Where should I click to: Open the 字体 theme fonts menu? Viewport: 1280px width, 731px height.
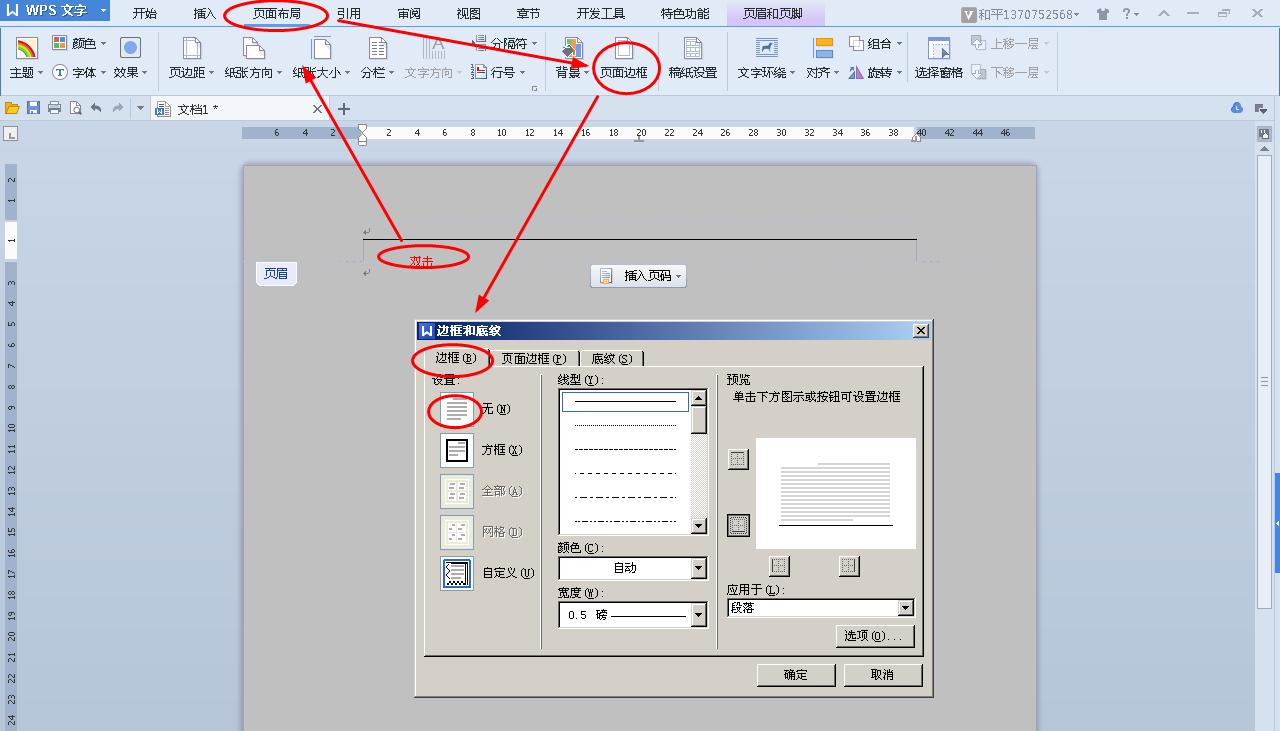click(79, 72)
